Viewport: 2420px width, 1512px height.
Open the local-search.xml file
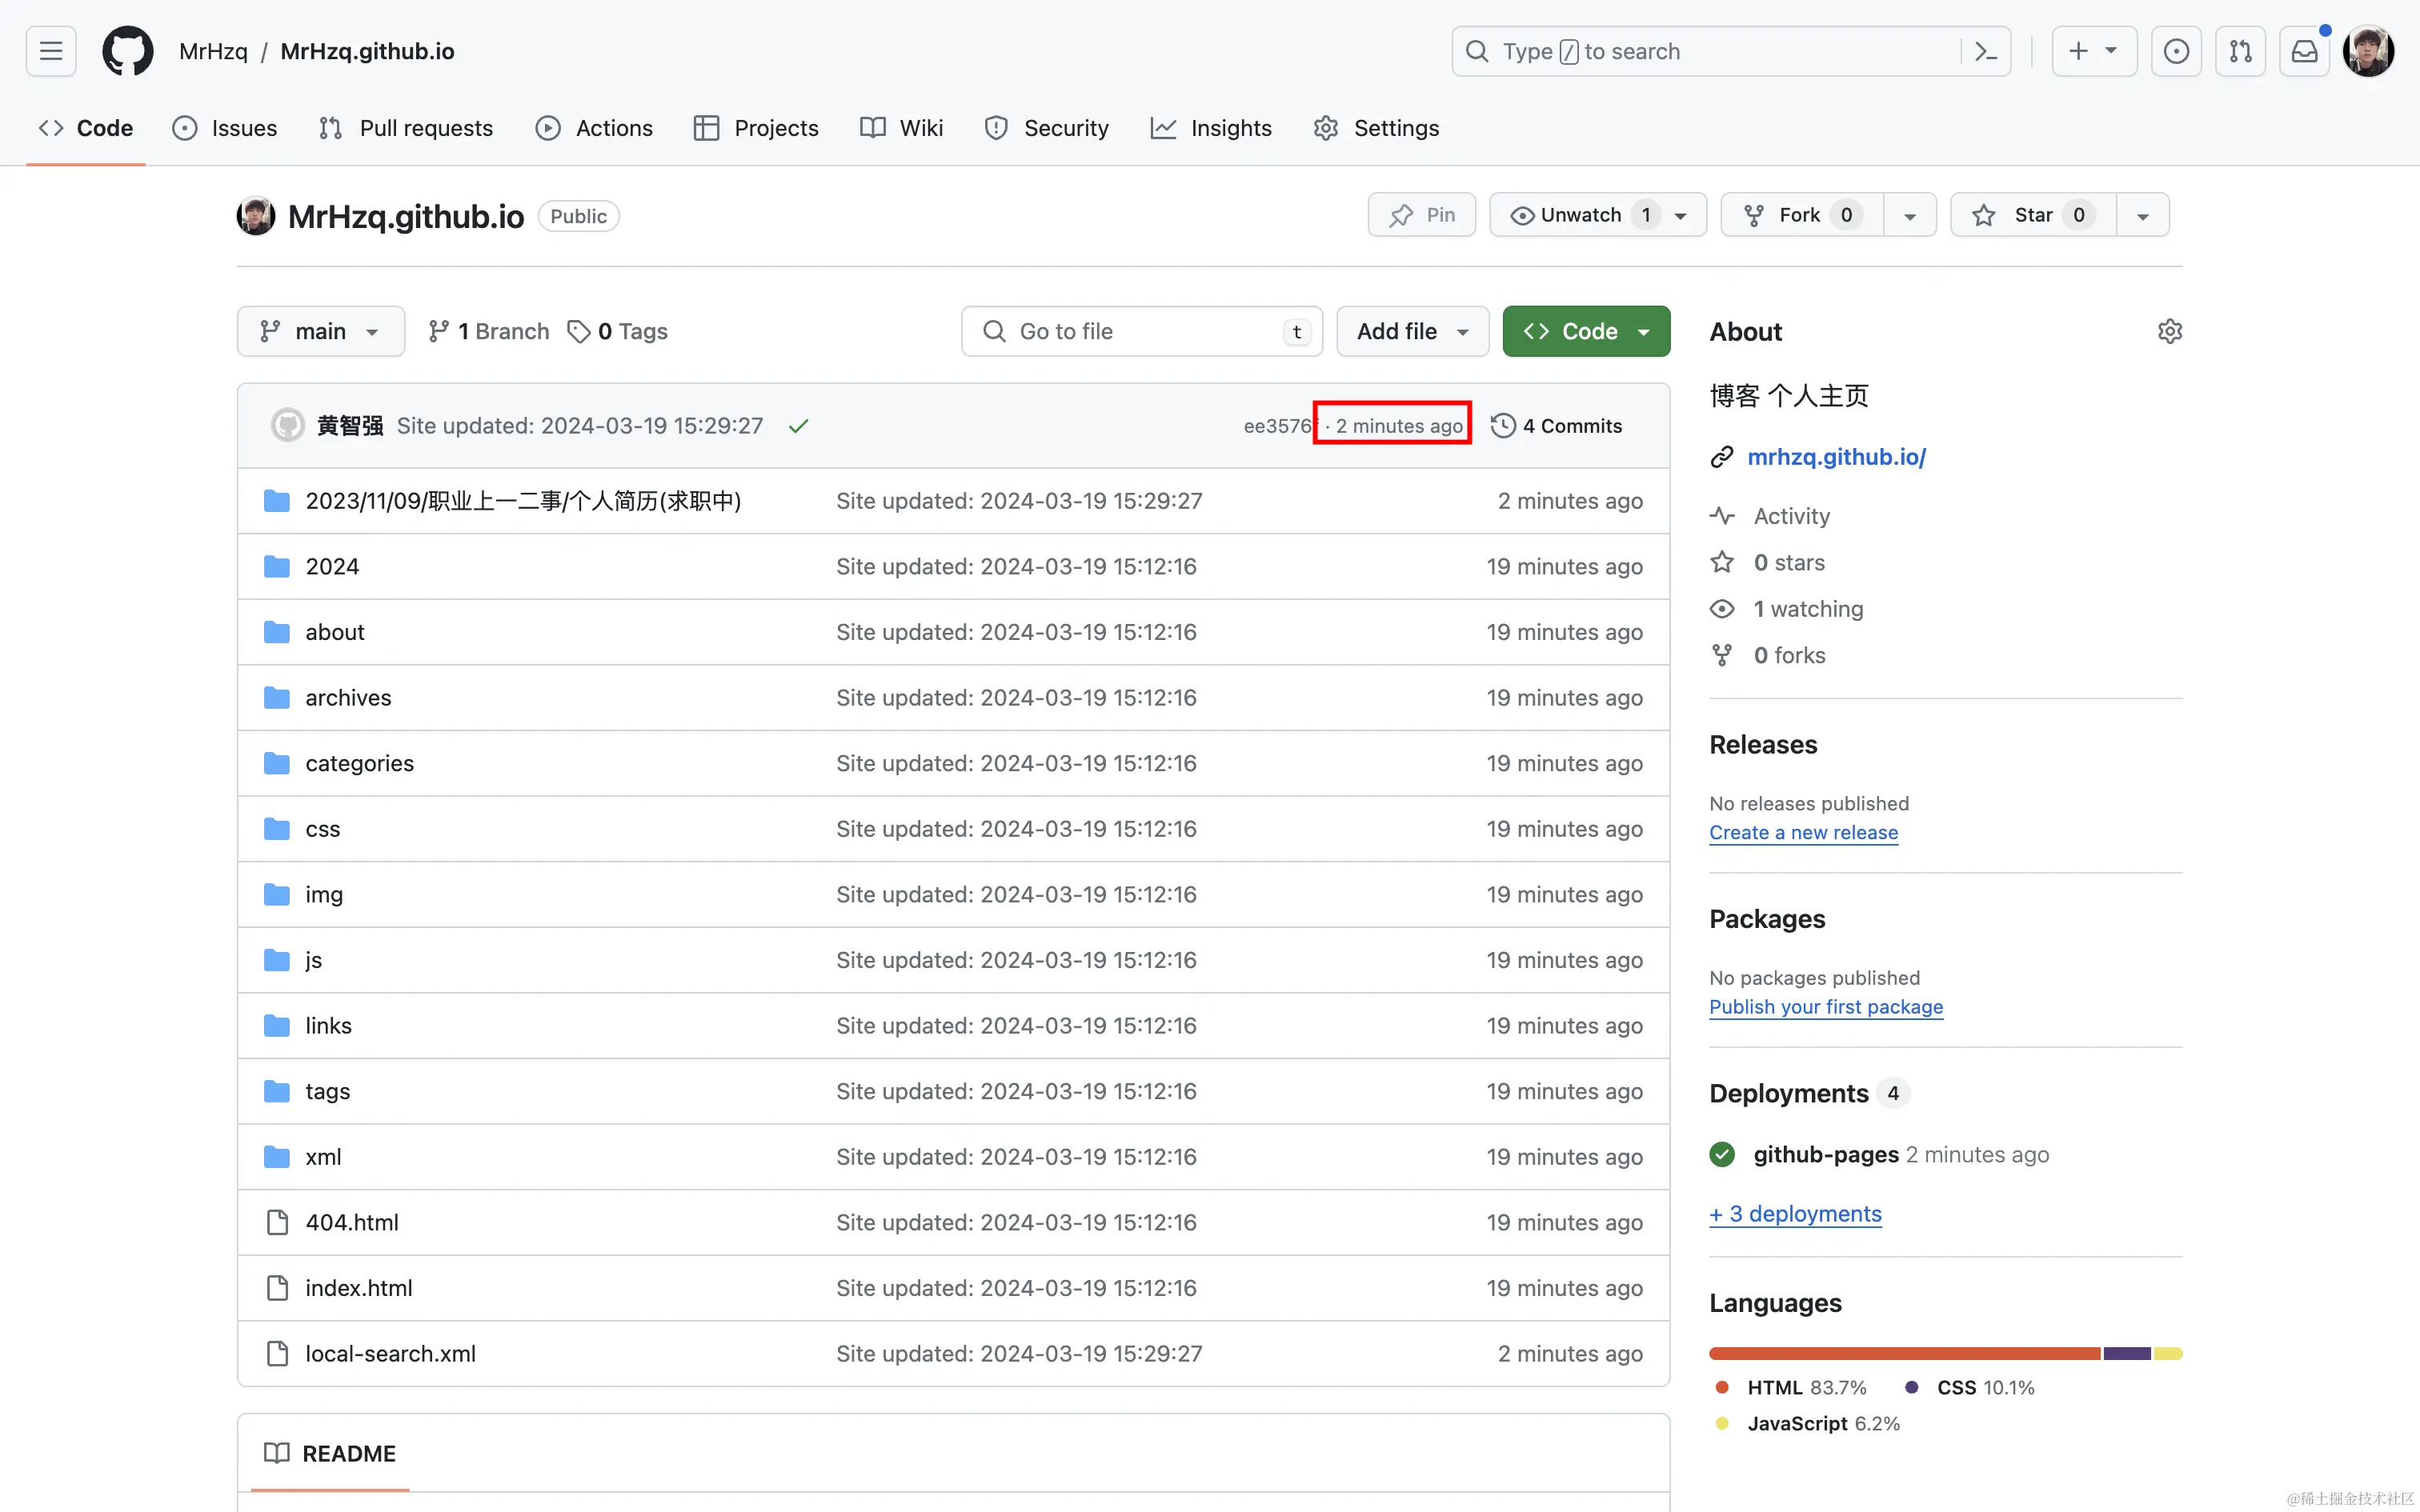(390, 1353)
